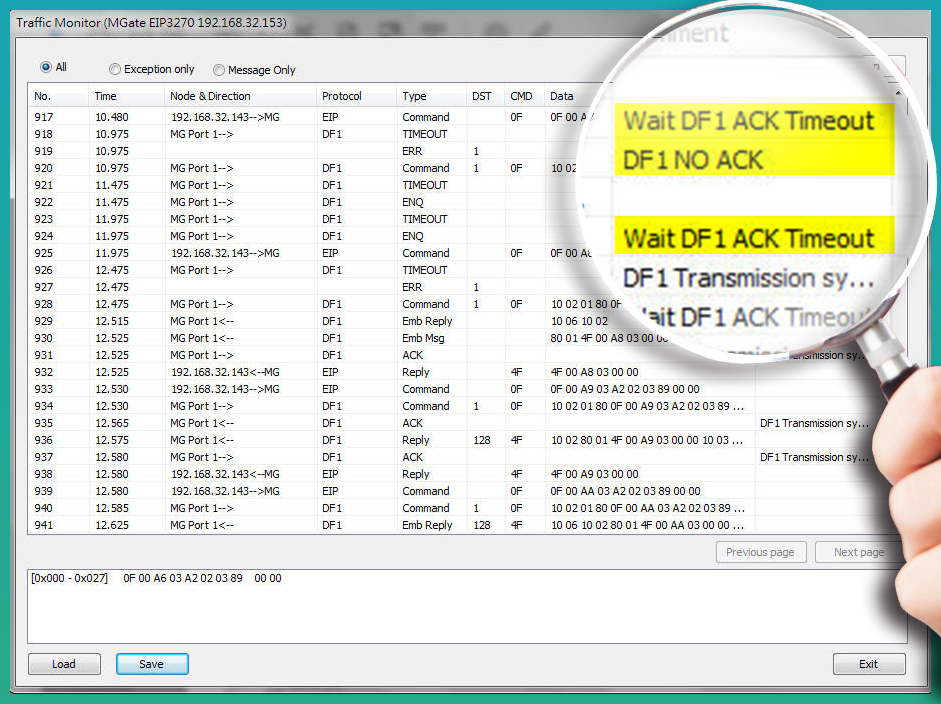Screen dimensions: 941x704
Task: Click the TIMEOUT type in row 921
Action: click(x=425, y=185)
